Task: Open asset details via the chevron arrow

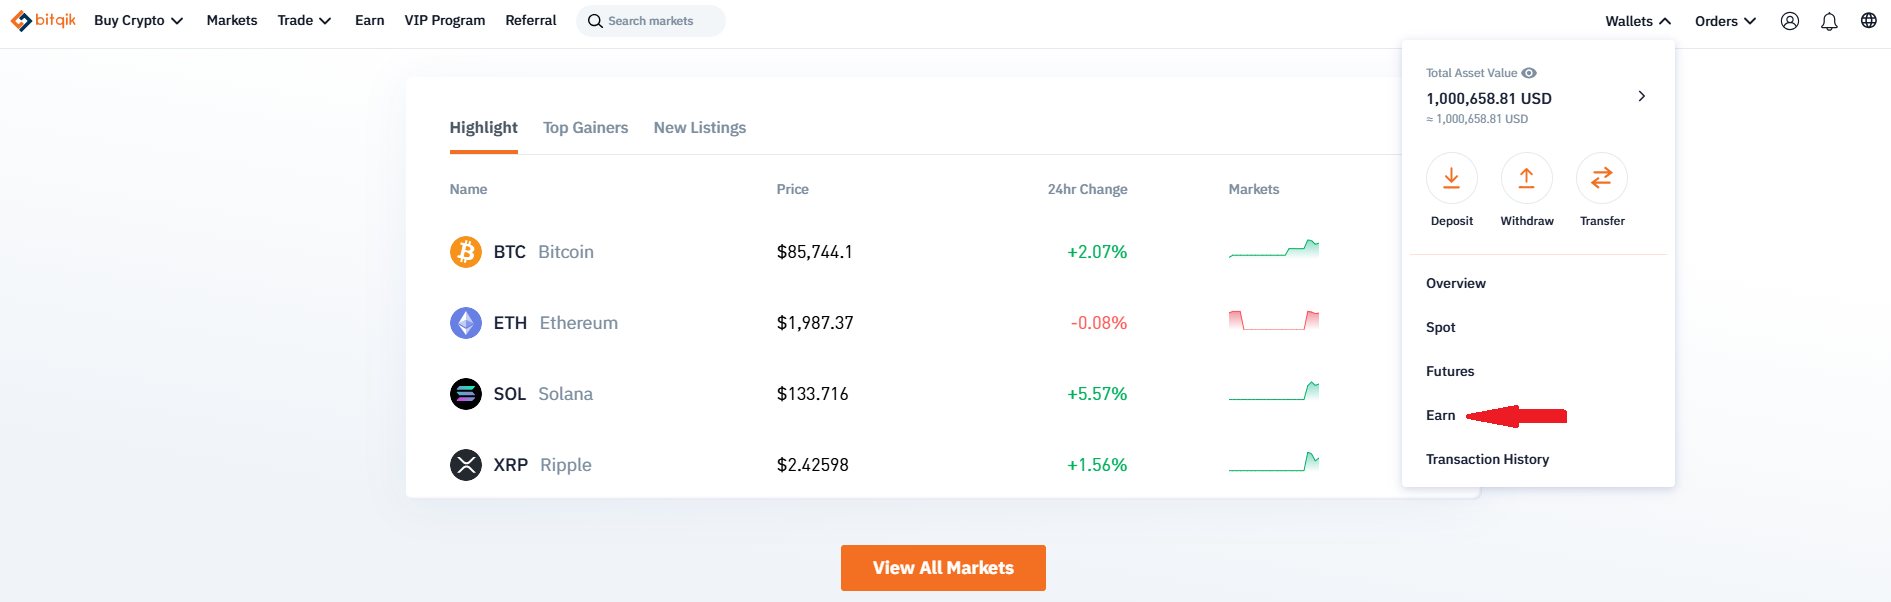Action: pyautogui.click(x=1641, y=96)
